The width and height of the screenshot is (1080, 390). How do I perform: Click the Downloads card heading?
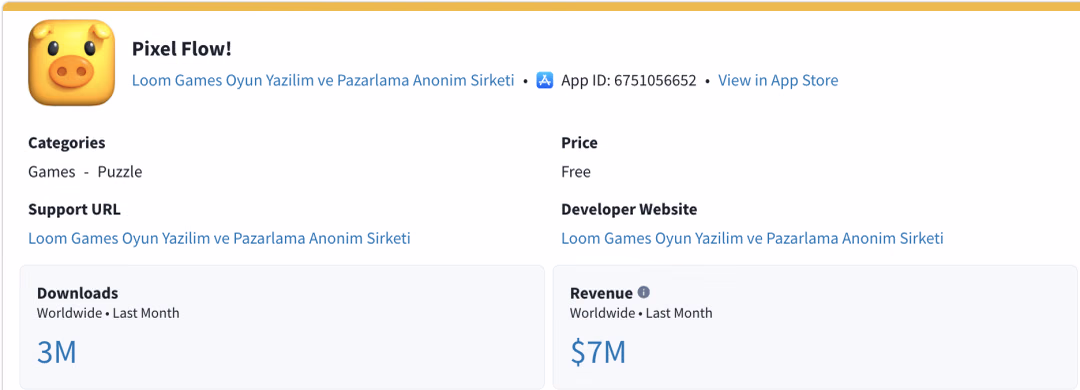point(78,293)
